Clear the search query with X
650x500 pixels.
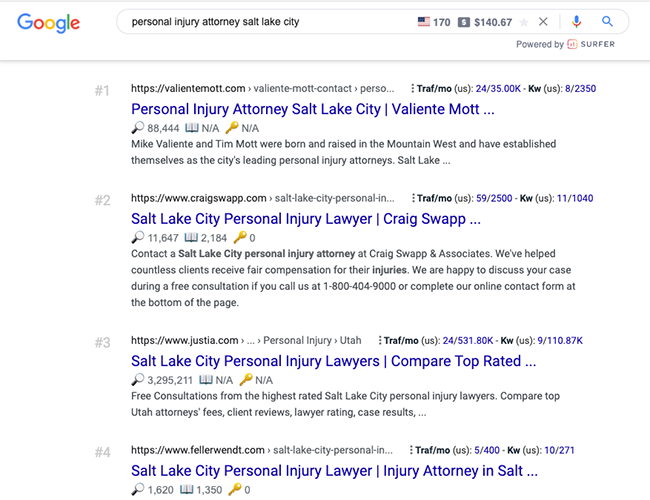click(x=543, y=21)
